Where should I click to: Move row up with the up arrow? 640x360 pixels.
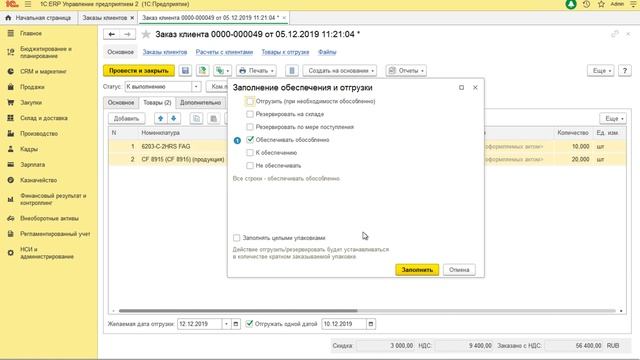point(160,118)
